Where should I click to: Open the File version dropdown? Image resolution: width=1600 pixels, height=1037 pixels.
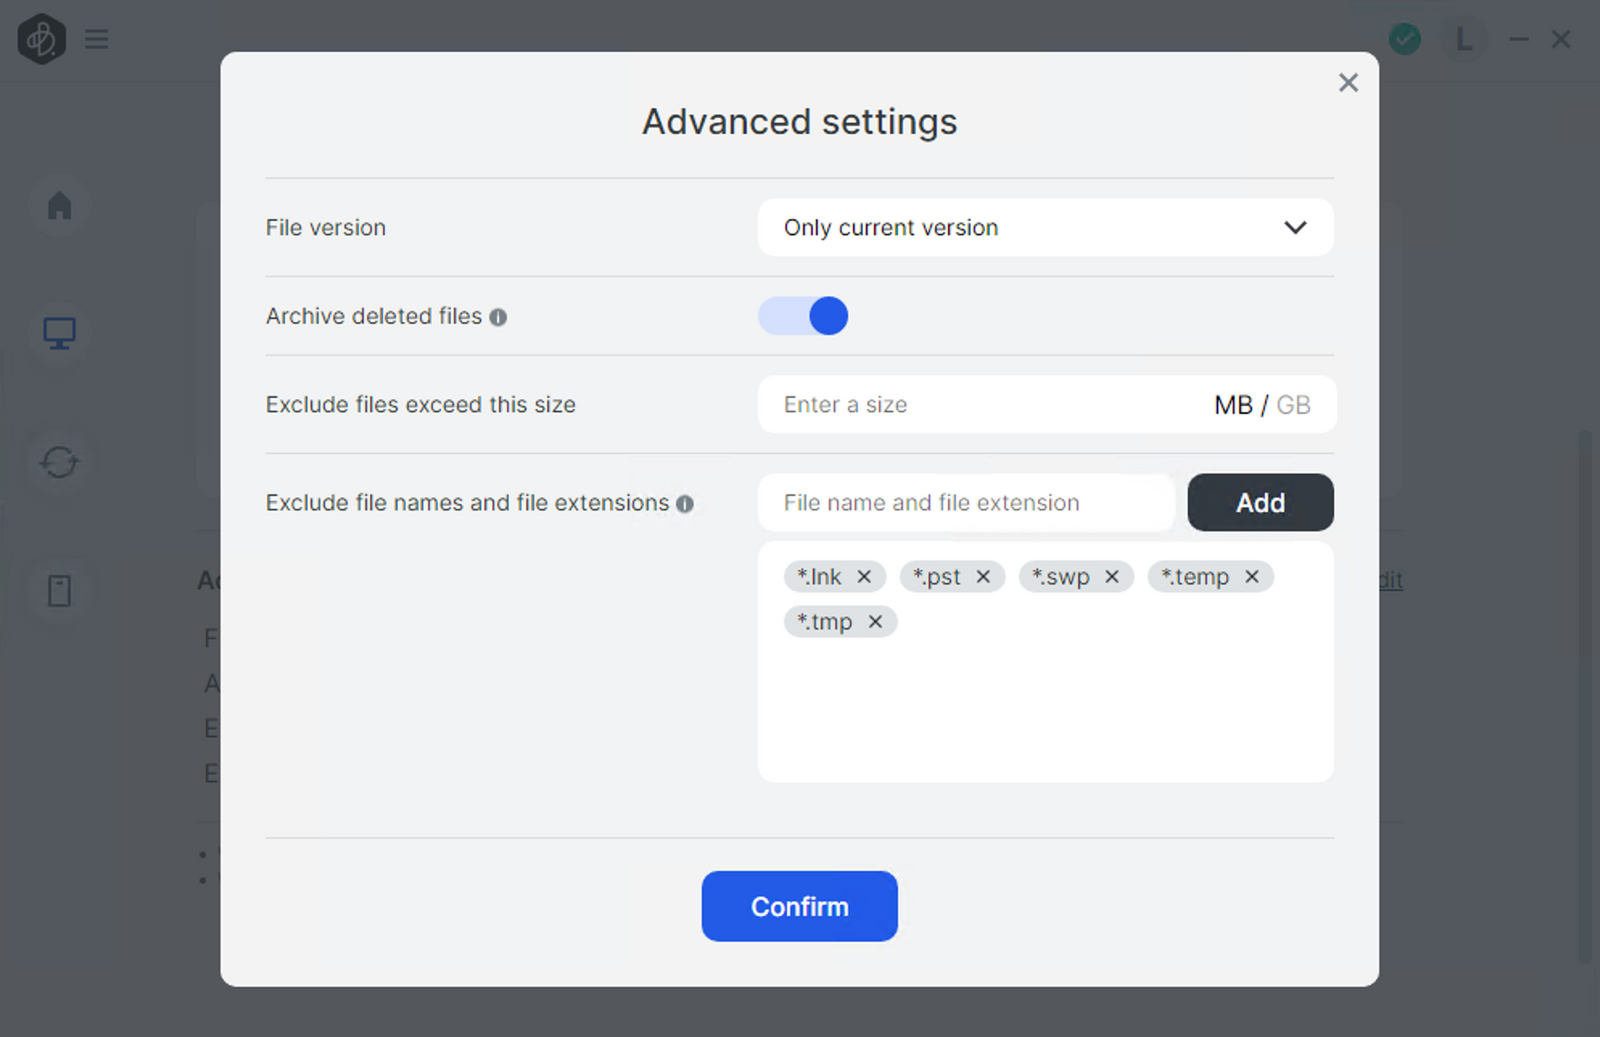[x=1045, y=227]
